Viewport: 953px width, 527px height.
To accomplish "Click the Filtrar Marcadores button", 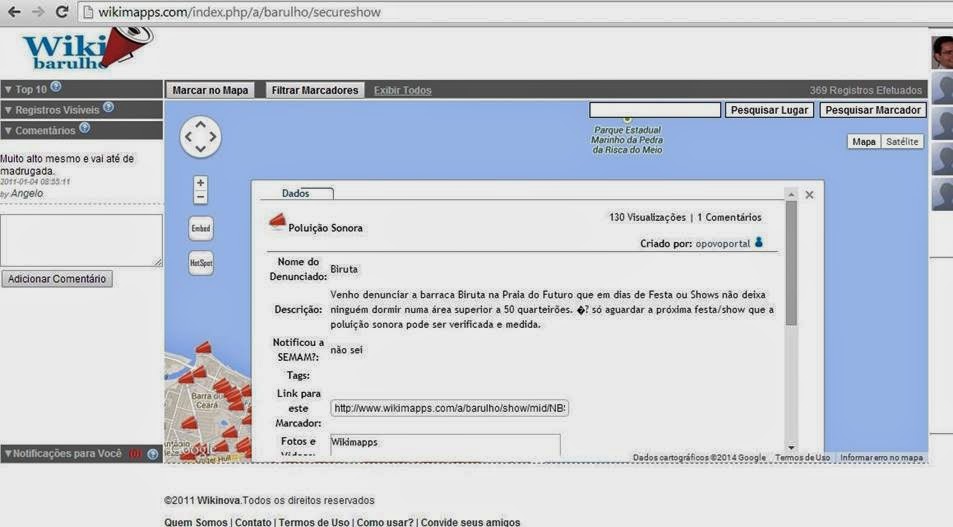I will tap(315, 90).
